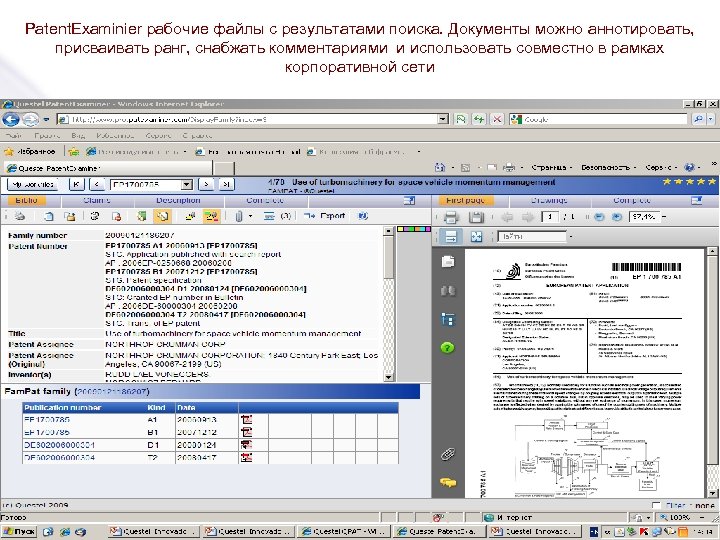
Task: Click the bookmarks tree icon in PDF sidebar
Action: point(448,319)
